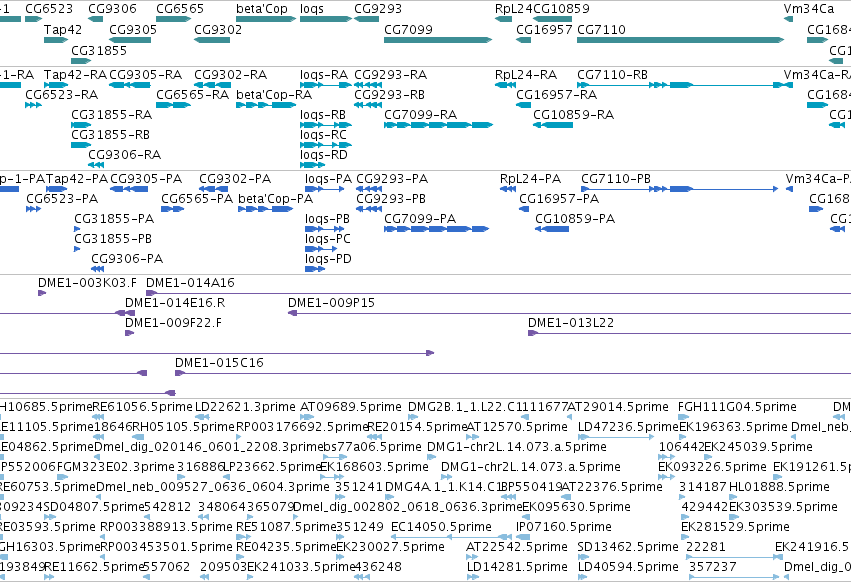Click the CG9305 gene label
Viewport: 851px width, 582px height.
[133, 29]
